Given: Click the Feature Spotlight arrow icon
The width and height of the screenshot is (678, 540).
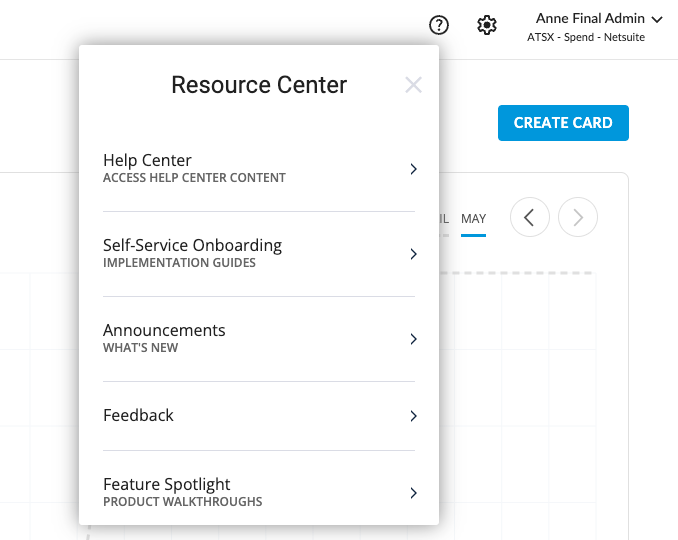Looking at the screenshot, I should pyautogui.click(x=413, y=493).
